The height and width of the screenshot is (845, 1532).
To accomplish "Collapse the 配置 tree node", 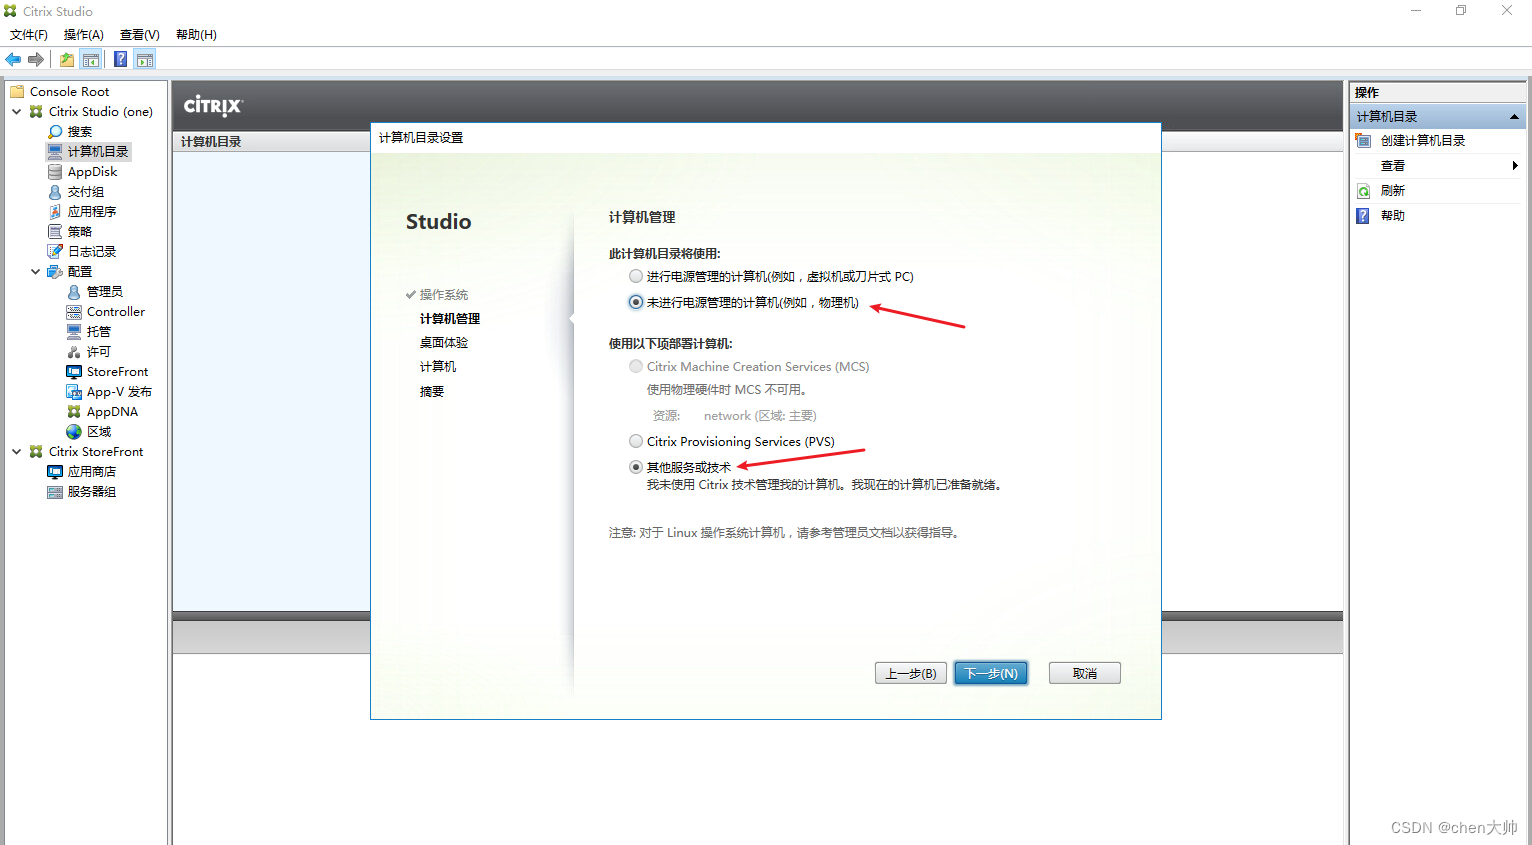I will 35,271.
